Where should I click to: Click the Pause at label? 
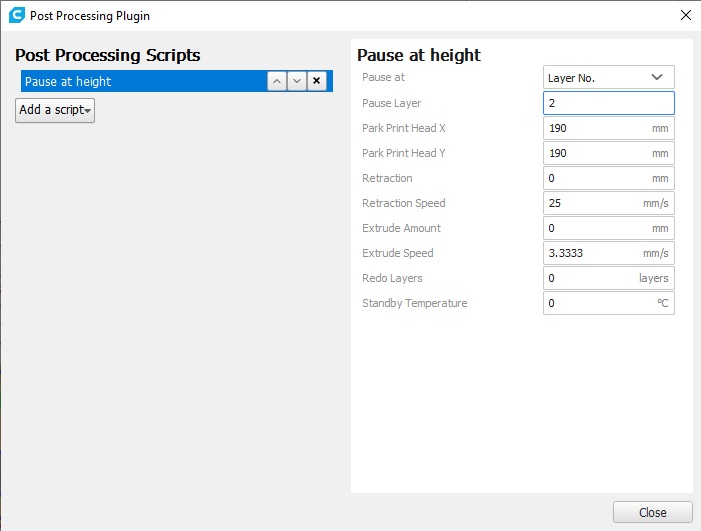coord(383,77)
